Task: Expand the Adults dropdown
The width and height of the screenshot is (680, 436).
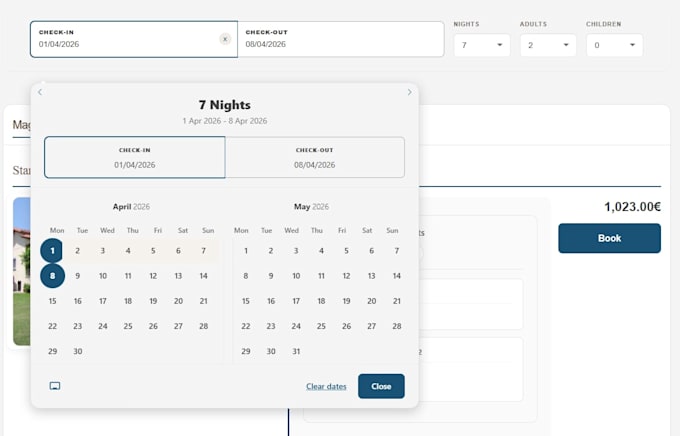Action: coord(548,45)
